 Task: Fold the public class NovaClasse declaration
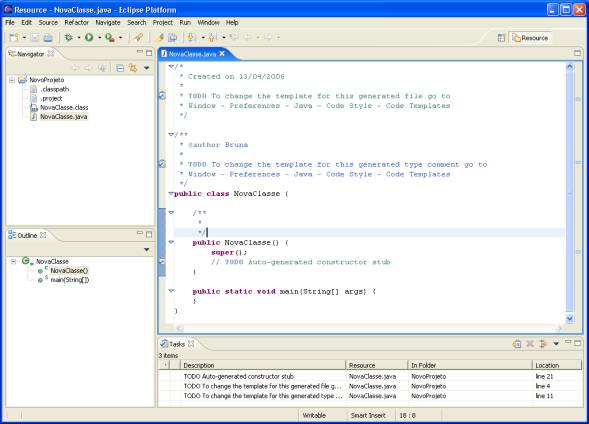pos(171,193)
